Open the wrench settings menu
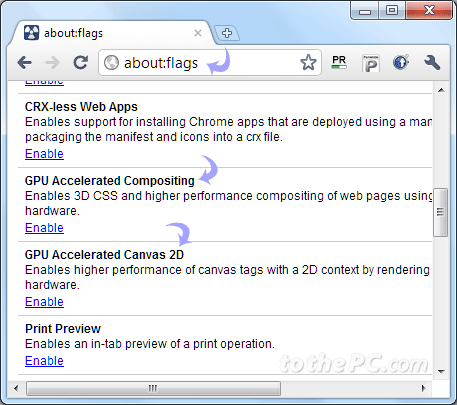This screenshot has width=457, height=405. [432, 62]
